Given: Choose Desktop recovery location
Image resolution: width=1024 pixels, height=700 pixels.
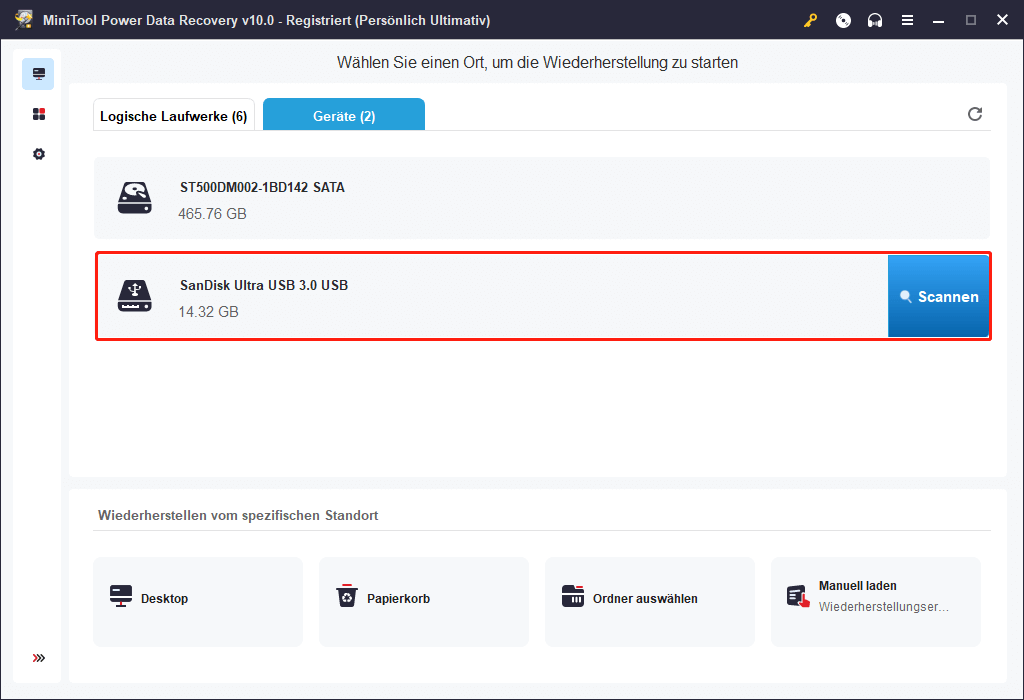Looking at the screenshot, I should click(x=197, y=599).
